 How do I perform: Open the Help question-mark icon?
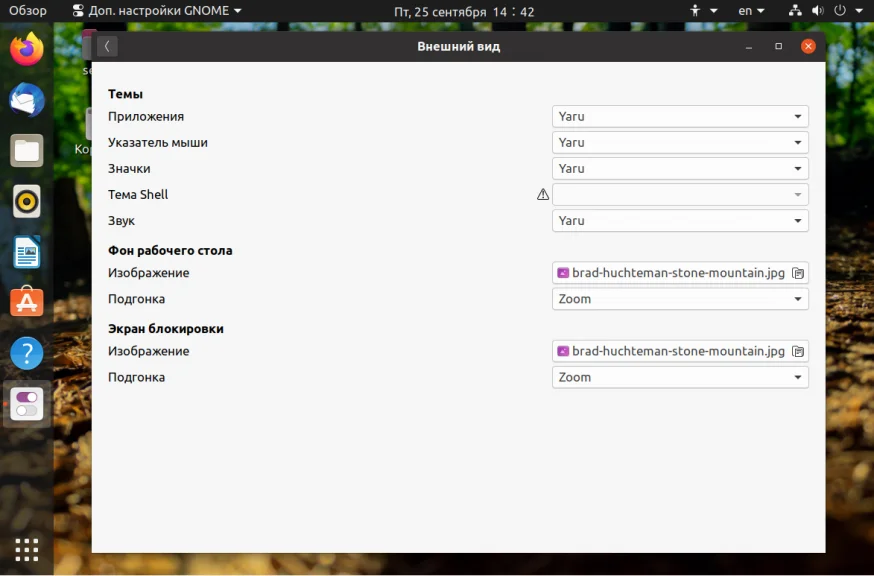(x=26, y=353)
